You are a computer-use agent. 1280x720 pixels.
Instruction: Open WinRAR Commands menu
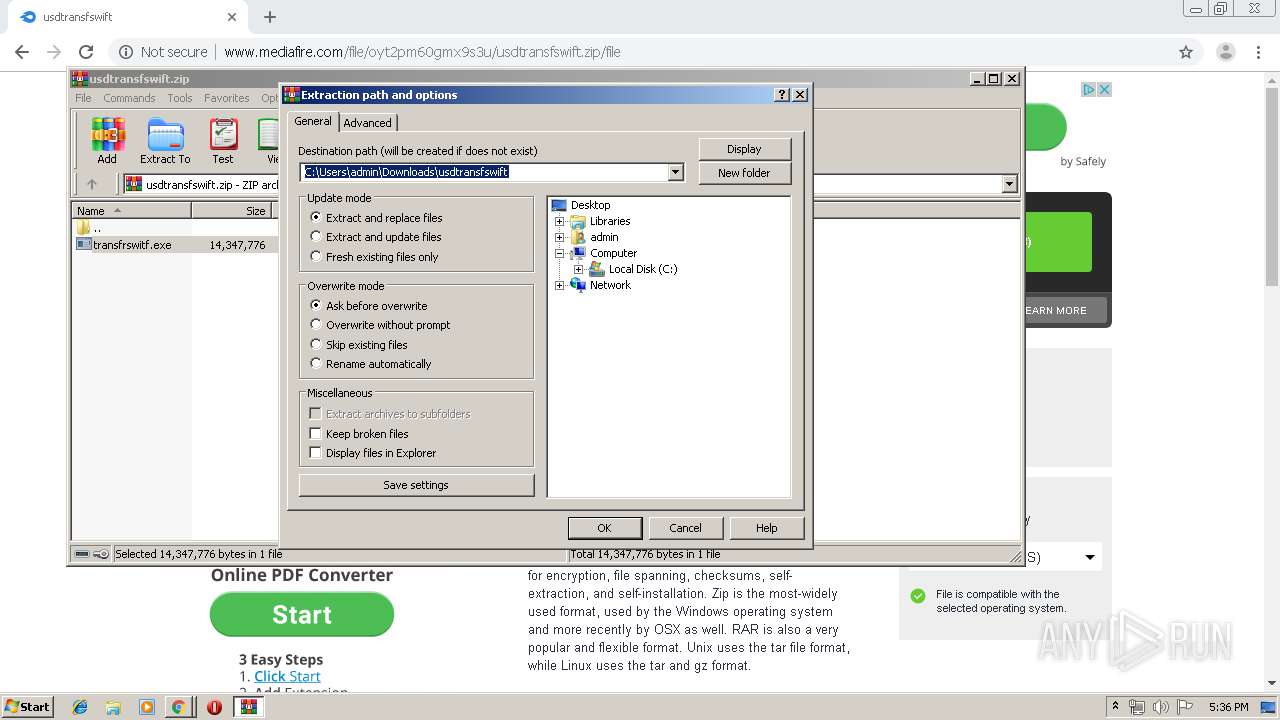(x=129, y=98)
